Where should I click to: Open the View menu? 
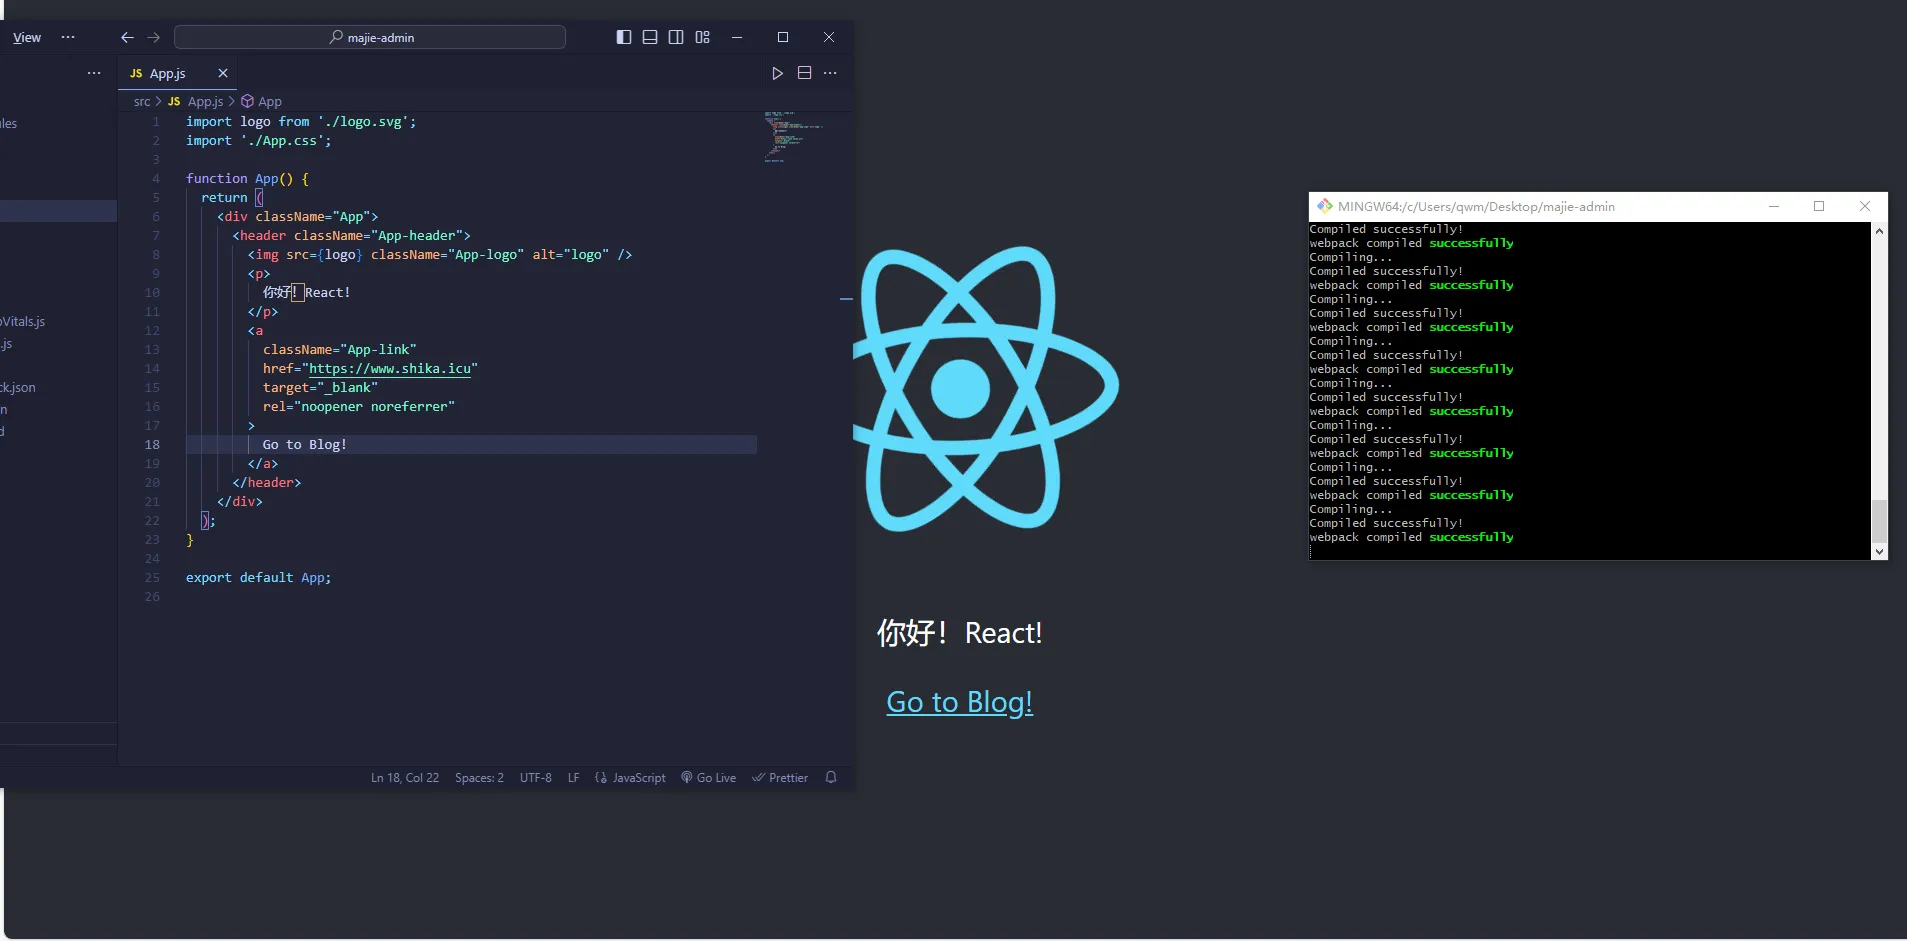click(27, 37)
